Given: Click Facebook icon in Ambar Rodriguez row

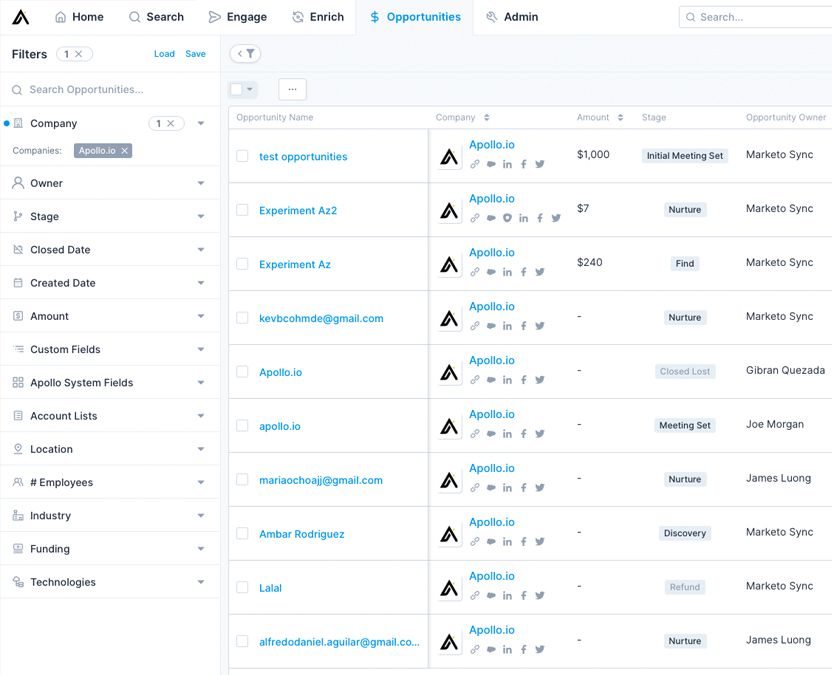Looking at the screenshot, I should coord(524,542).
